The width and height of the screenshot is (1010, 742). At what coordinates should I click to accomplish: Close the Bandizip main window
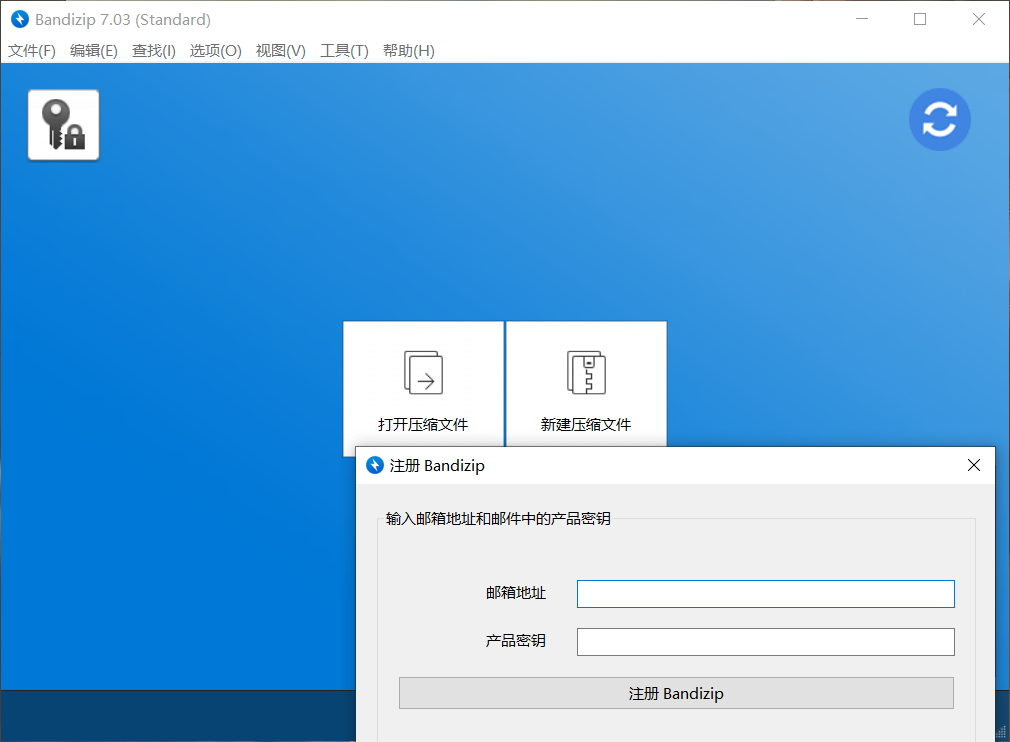[x=978, y=19]
